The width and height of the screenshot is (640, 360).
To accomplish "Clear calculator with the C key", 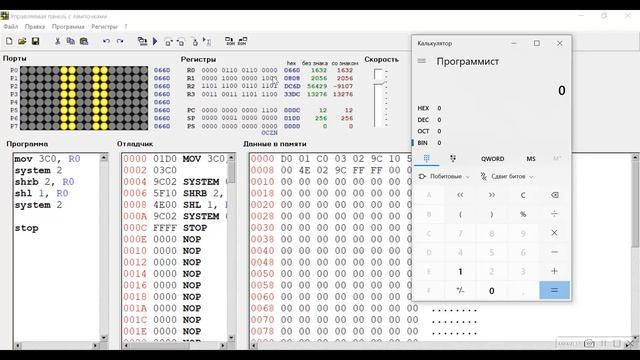I will tap(523, 195).
